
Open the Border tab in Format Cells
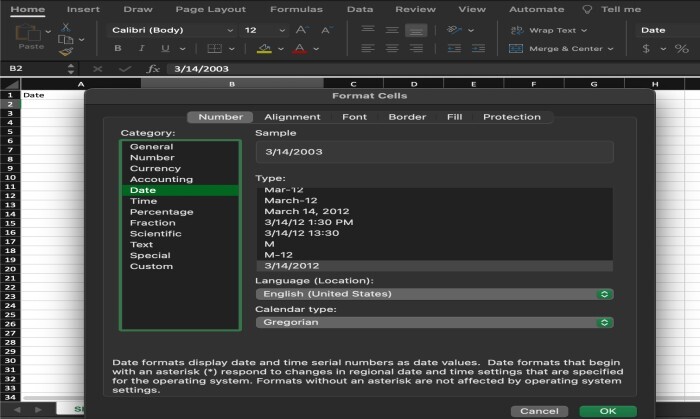click(407, 117)
